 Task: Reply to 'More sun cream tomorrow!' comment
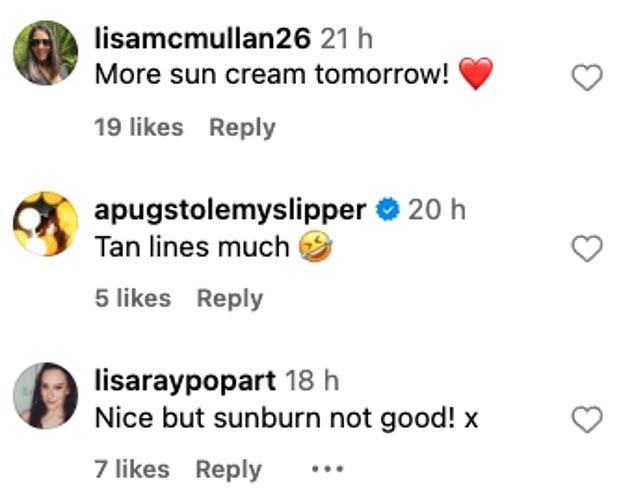(242, 128)
